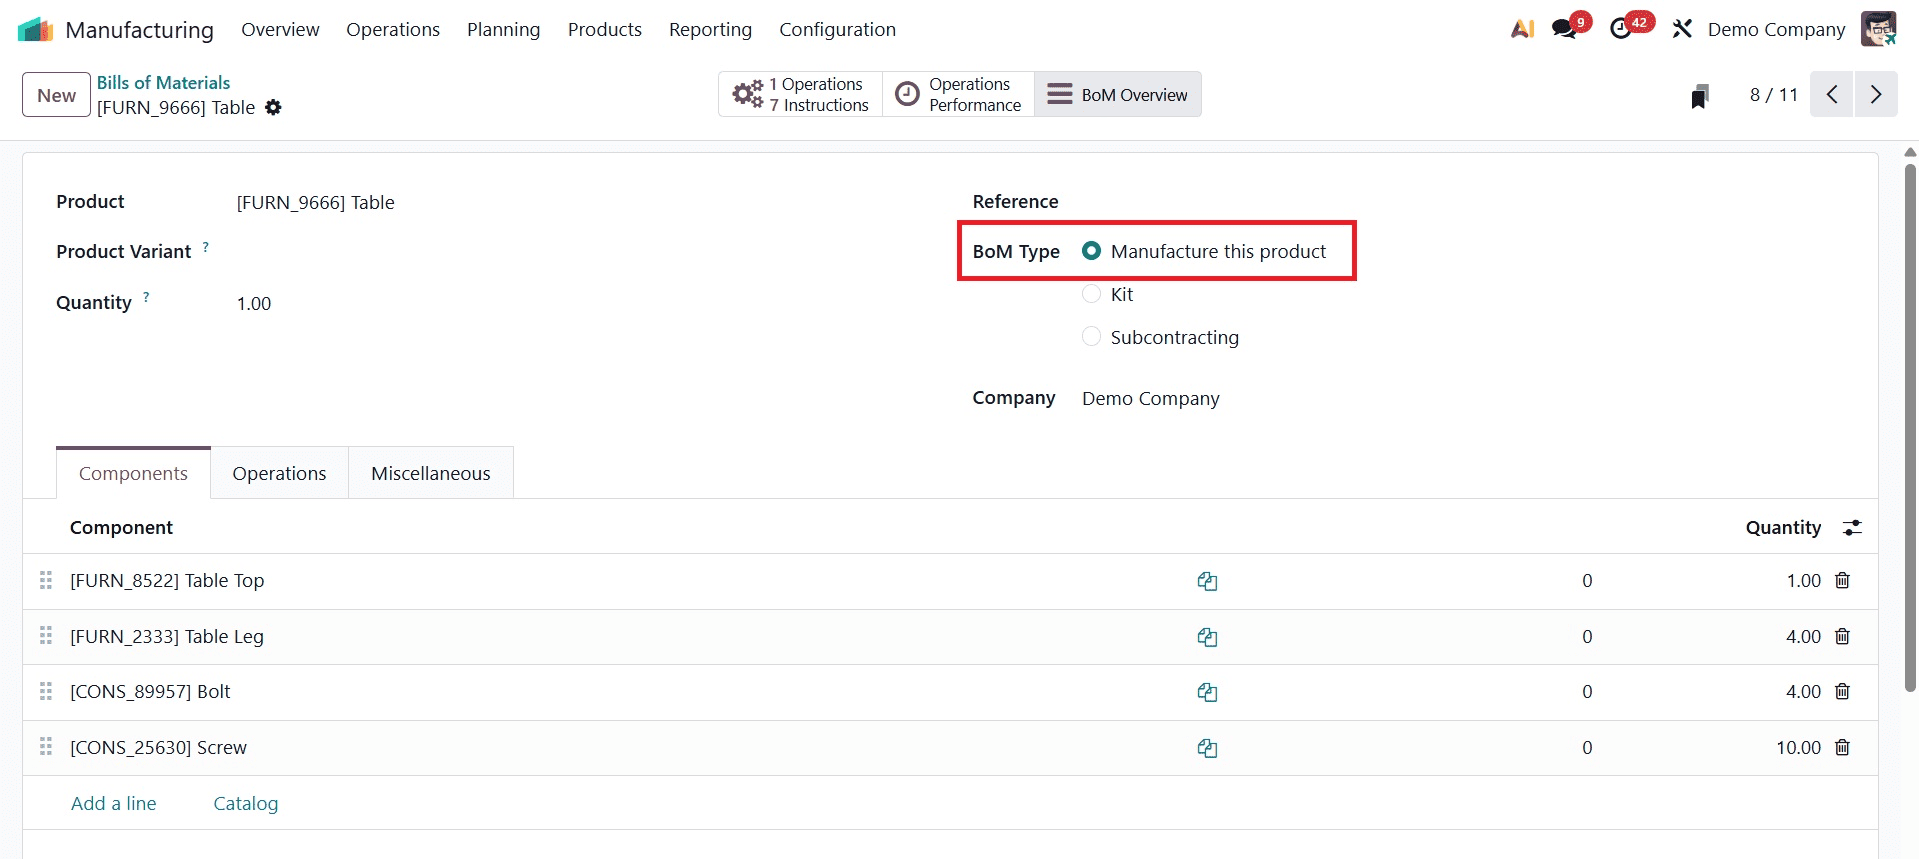1919x859 pixels.
Task: Click drag handle of Table Leg row
Action: [46, 635]
